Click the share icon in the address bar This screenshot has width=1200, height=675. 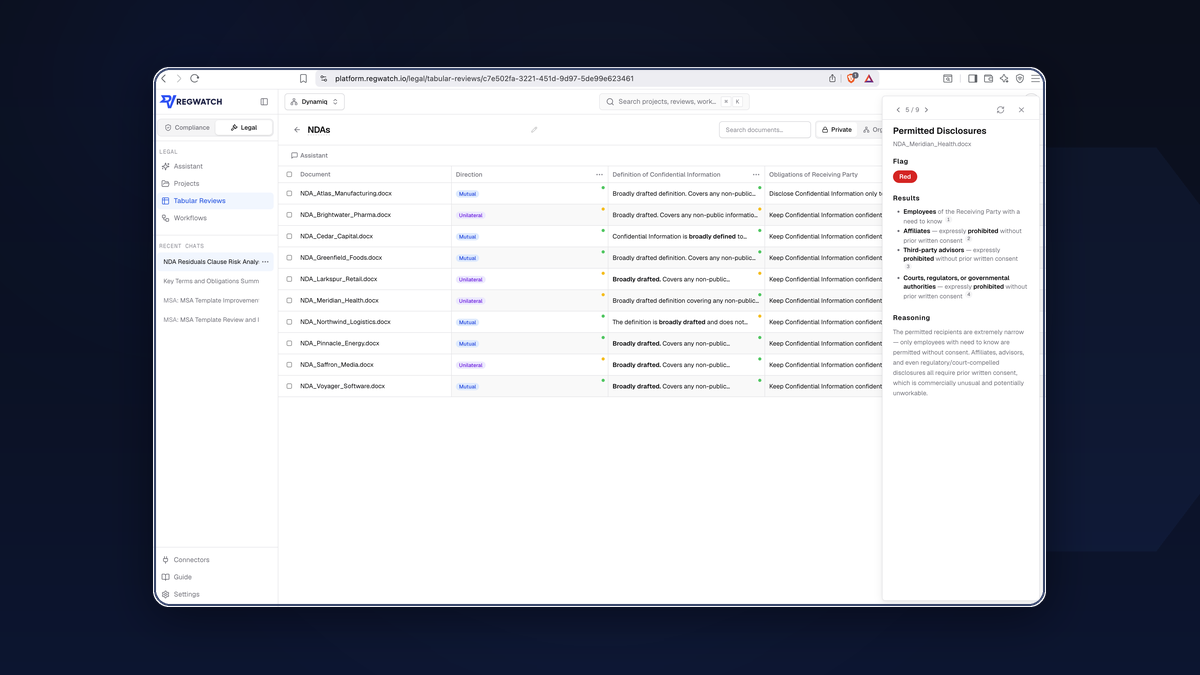coord(832,78)
